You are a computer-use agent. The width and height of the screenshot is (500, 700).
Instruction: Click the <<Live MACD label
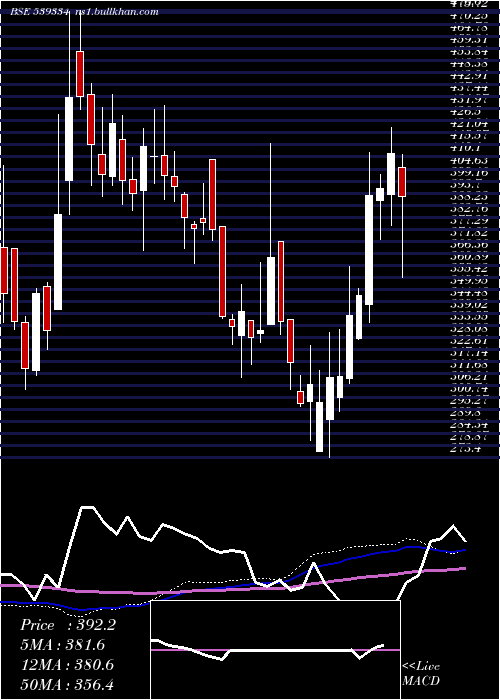click(421, 674)
